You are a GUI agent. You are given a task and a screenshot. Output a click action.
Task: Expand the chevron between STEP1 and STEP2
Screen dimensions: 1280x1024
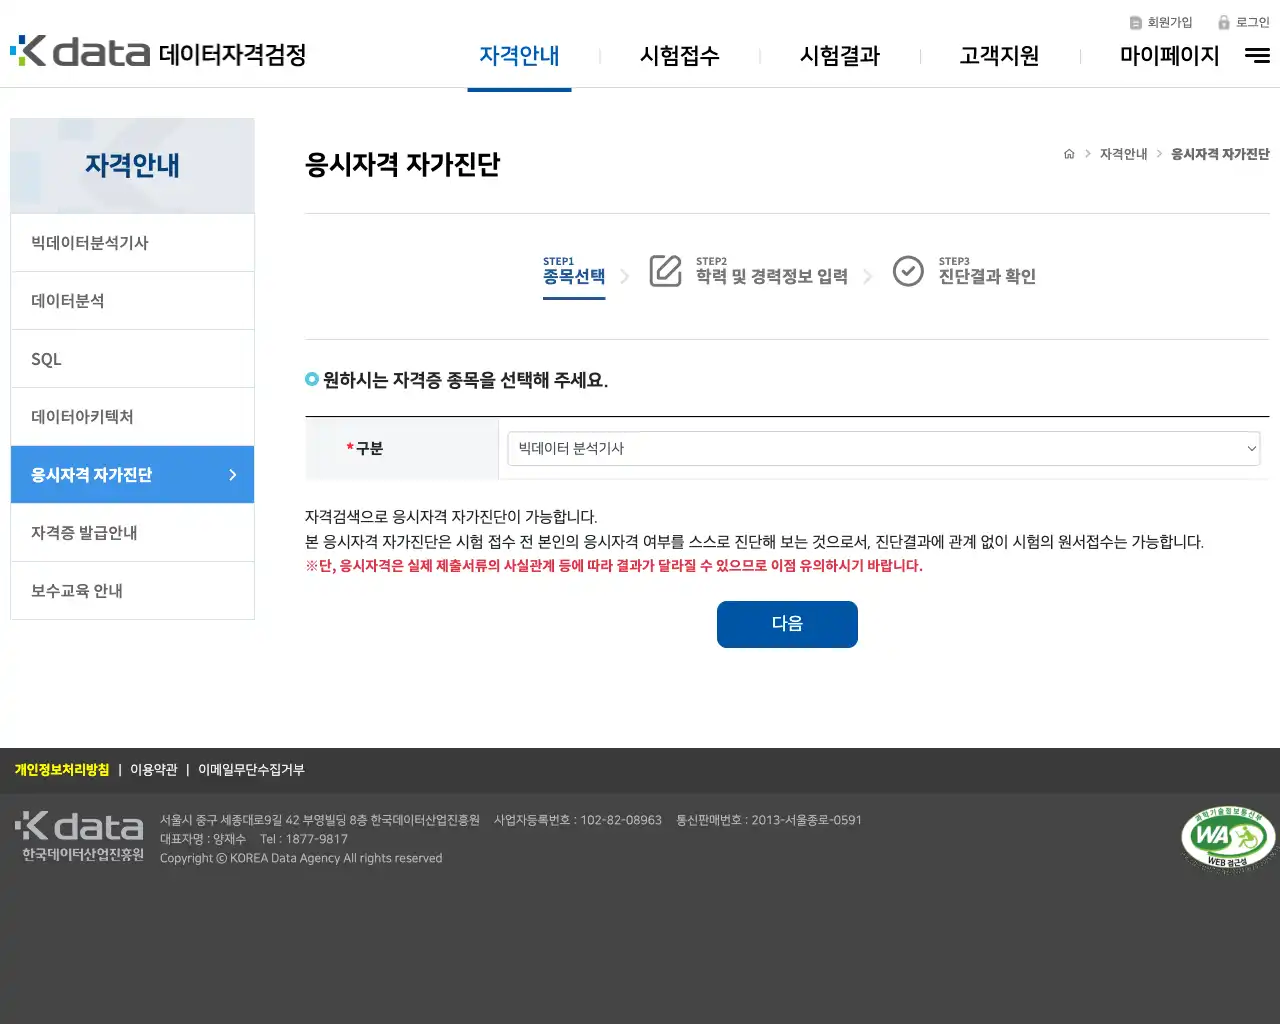(625, 274)
